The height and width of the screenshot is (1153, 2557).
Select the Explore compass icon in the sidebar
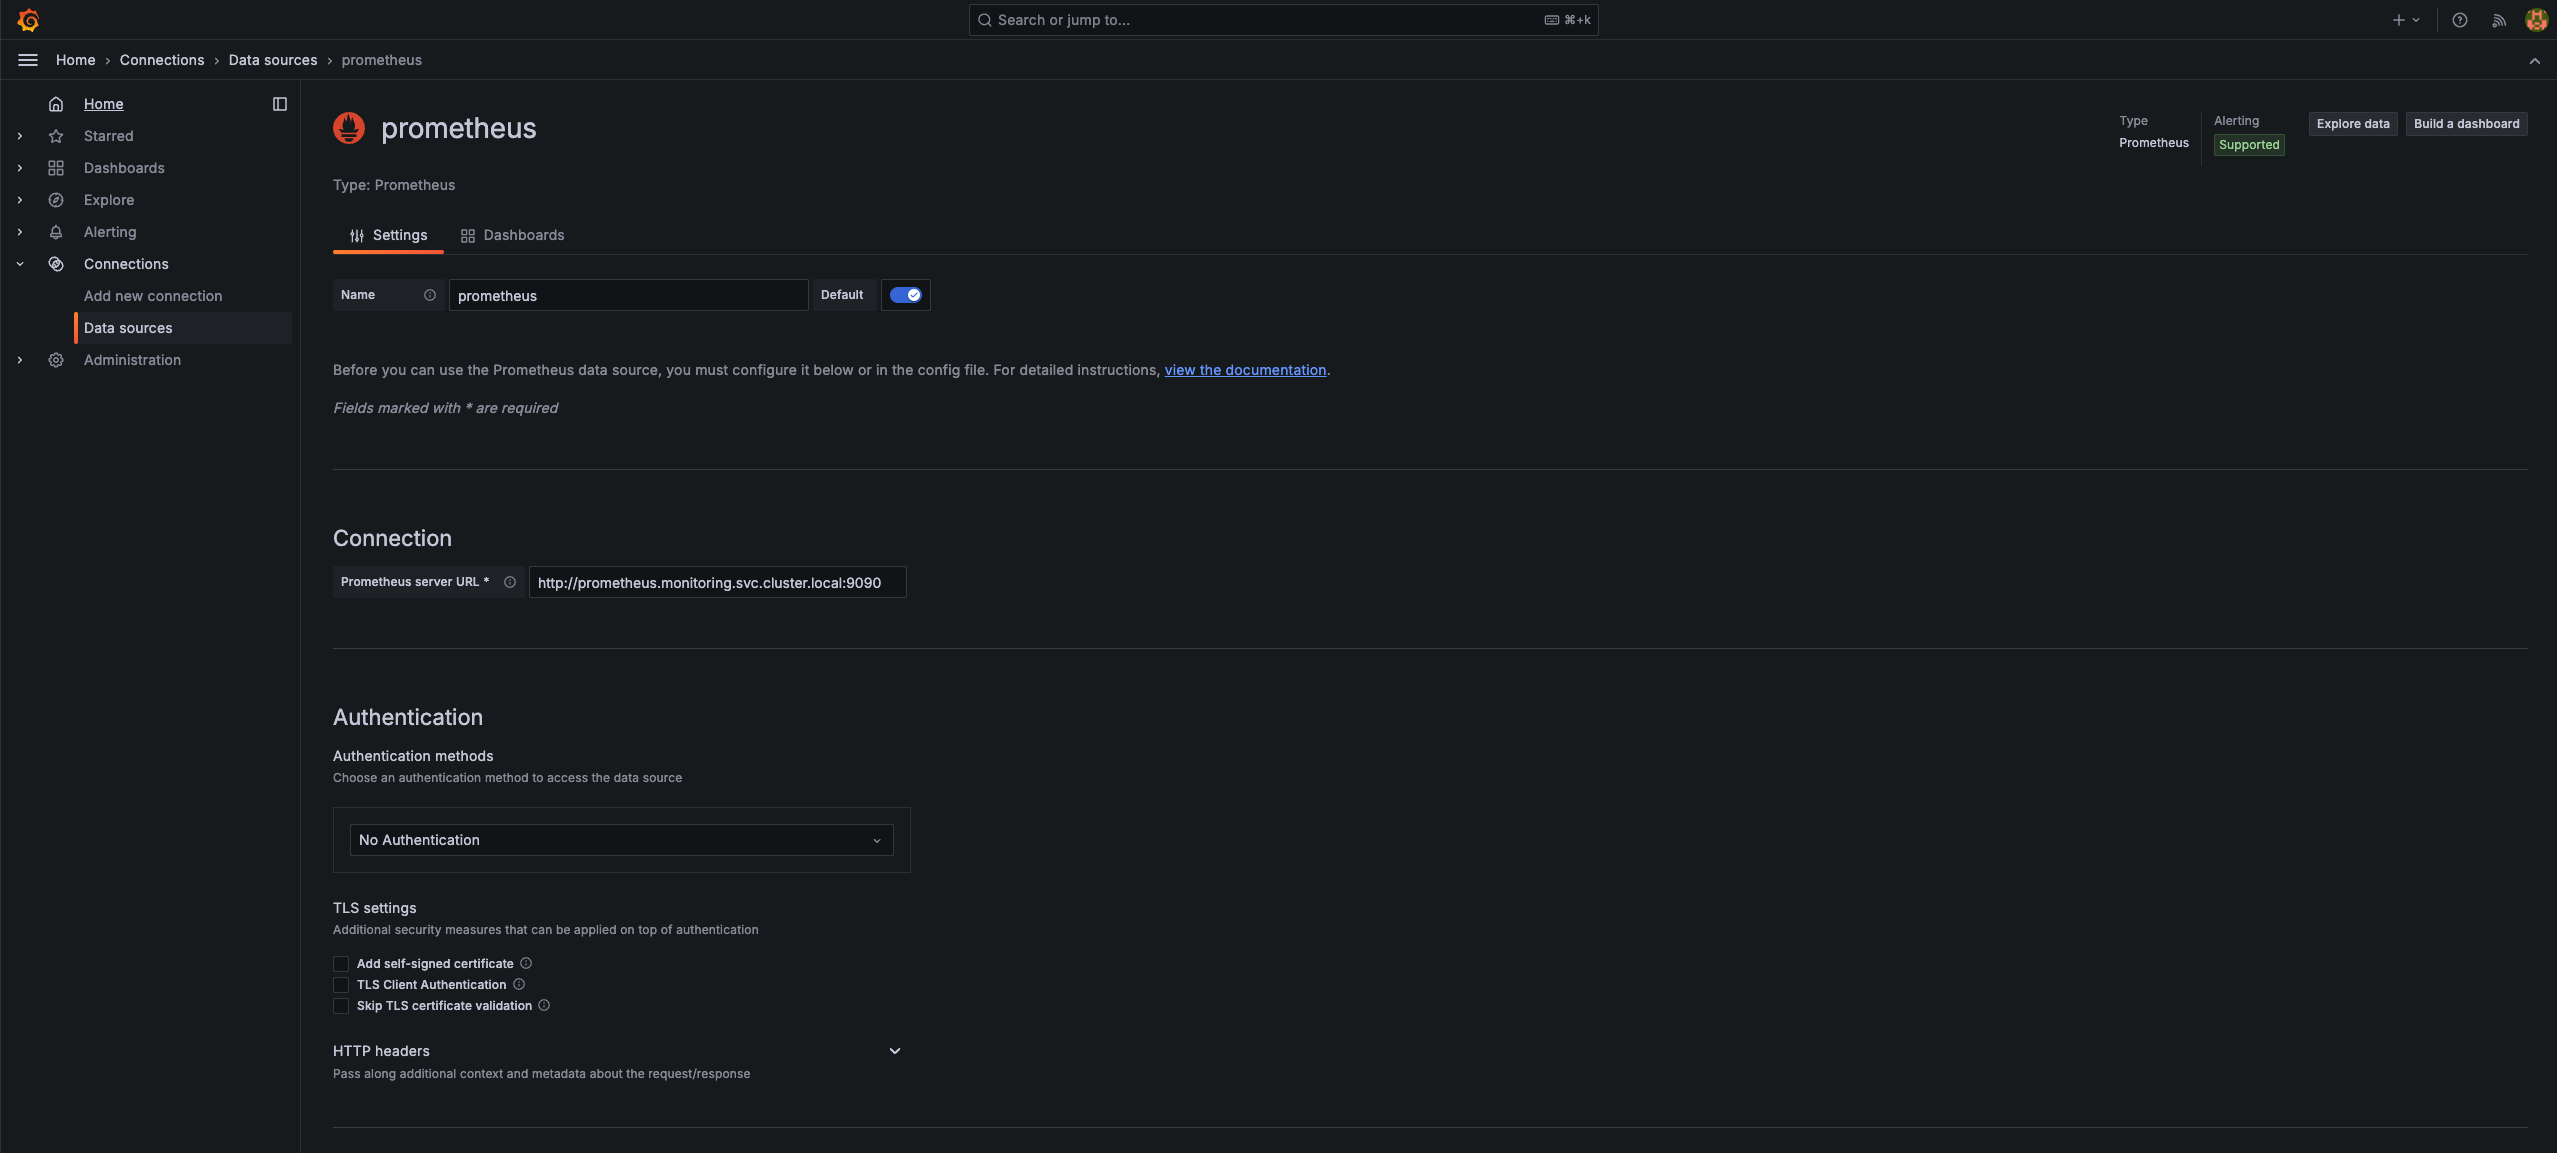[x=56, y=200]
